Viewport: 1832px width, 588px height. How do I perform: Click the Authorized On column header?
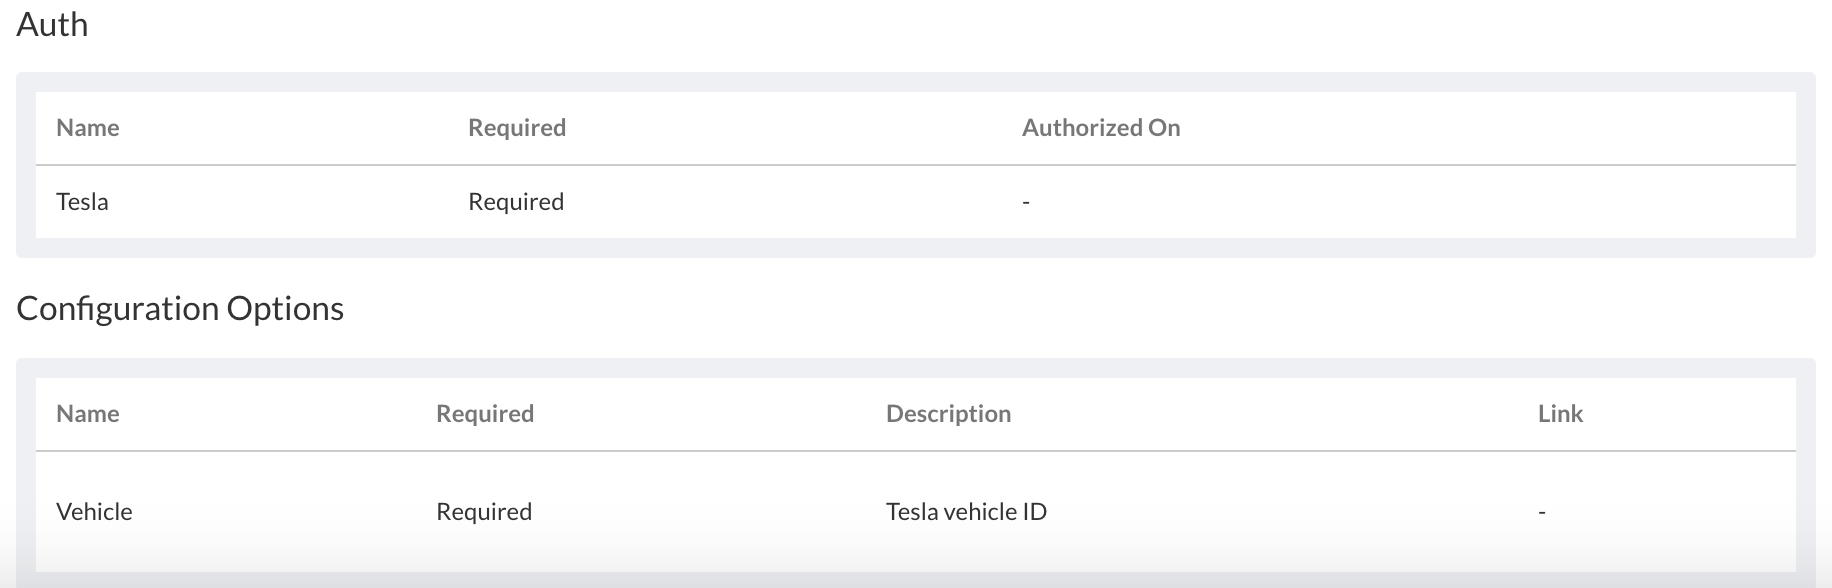[x=1100, y=128]
